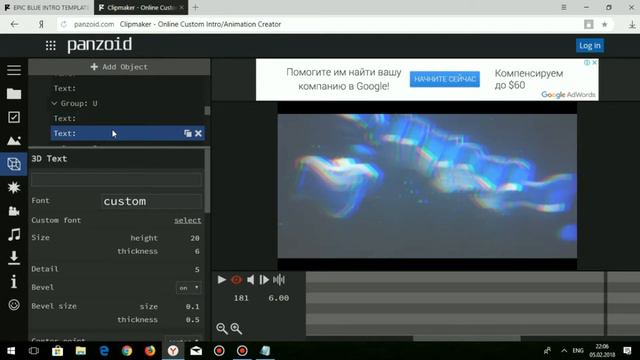The image size is (640, 360).
Task: Open Windows Start menu
Action: pos(11,351)
